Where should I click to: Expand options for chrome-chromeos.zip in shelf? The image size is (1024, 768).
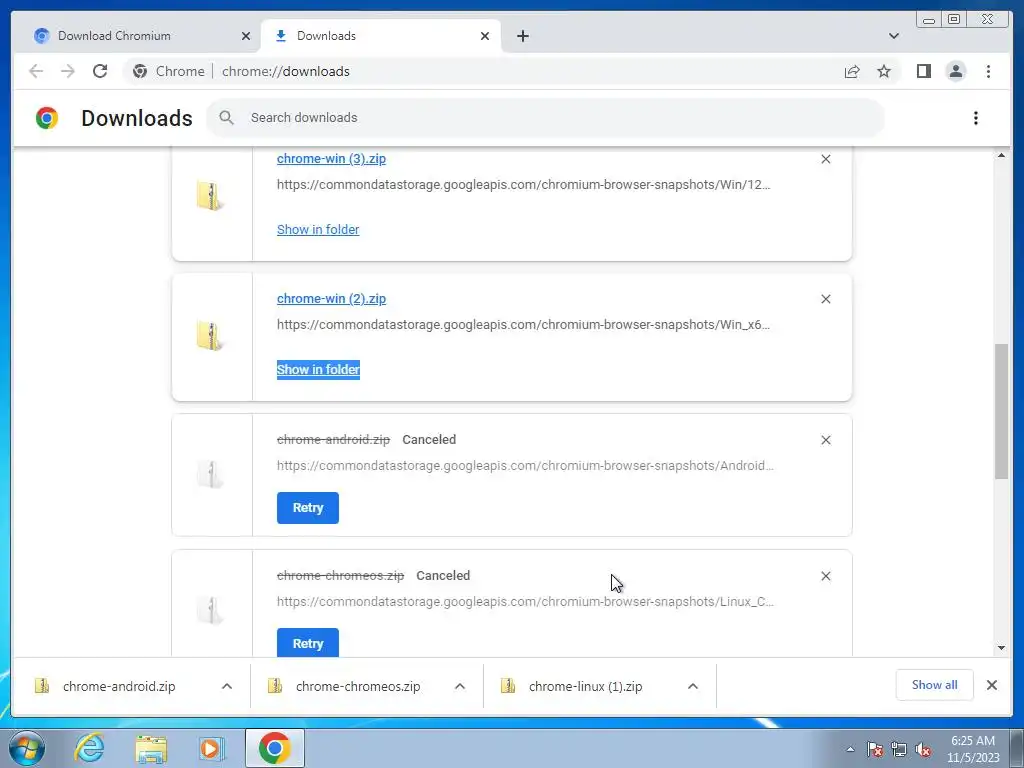pyautogui.click(x=460, y=686)
